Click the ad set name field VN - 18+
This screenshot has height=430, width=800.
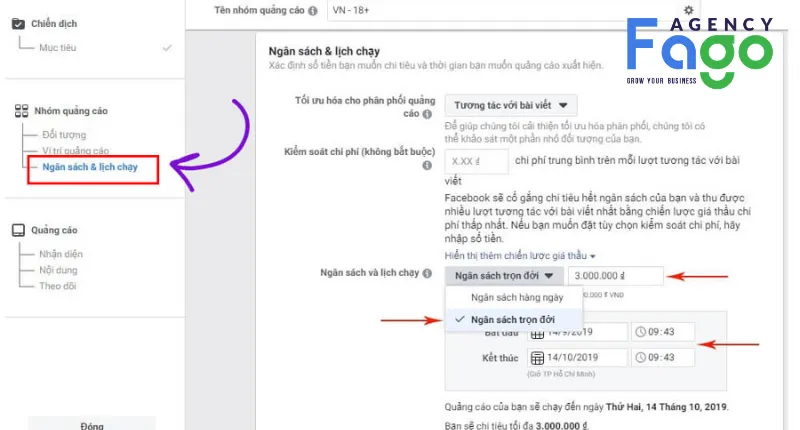click(x=513, y=10)
